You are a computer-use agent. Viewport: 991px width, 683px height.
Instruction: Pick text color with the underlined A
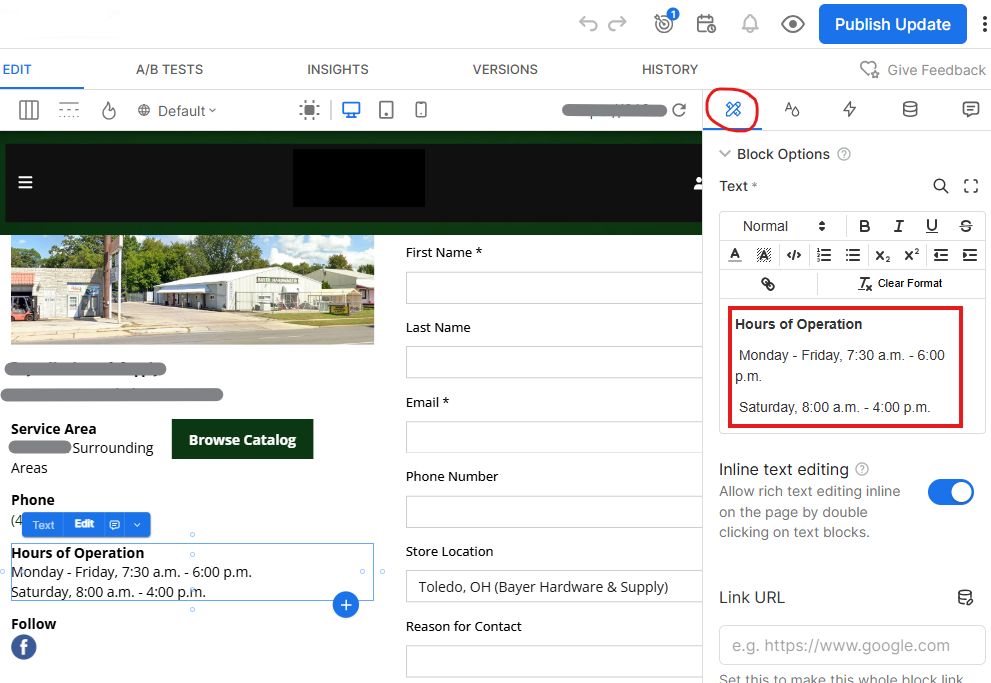click(x=735, y=255)
